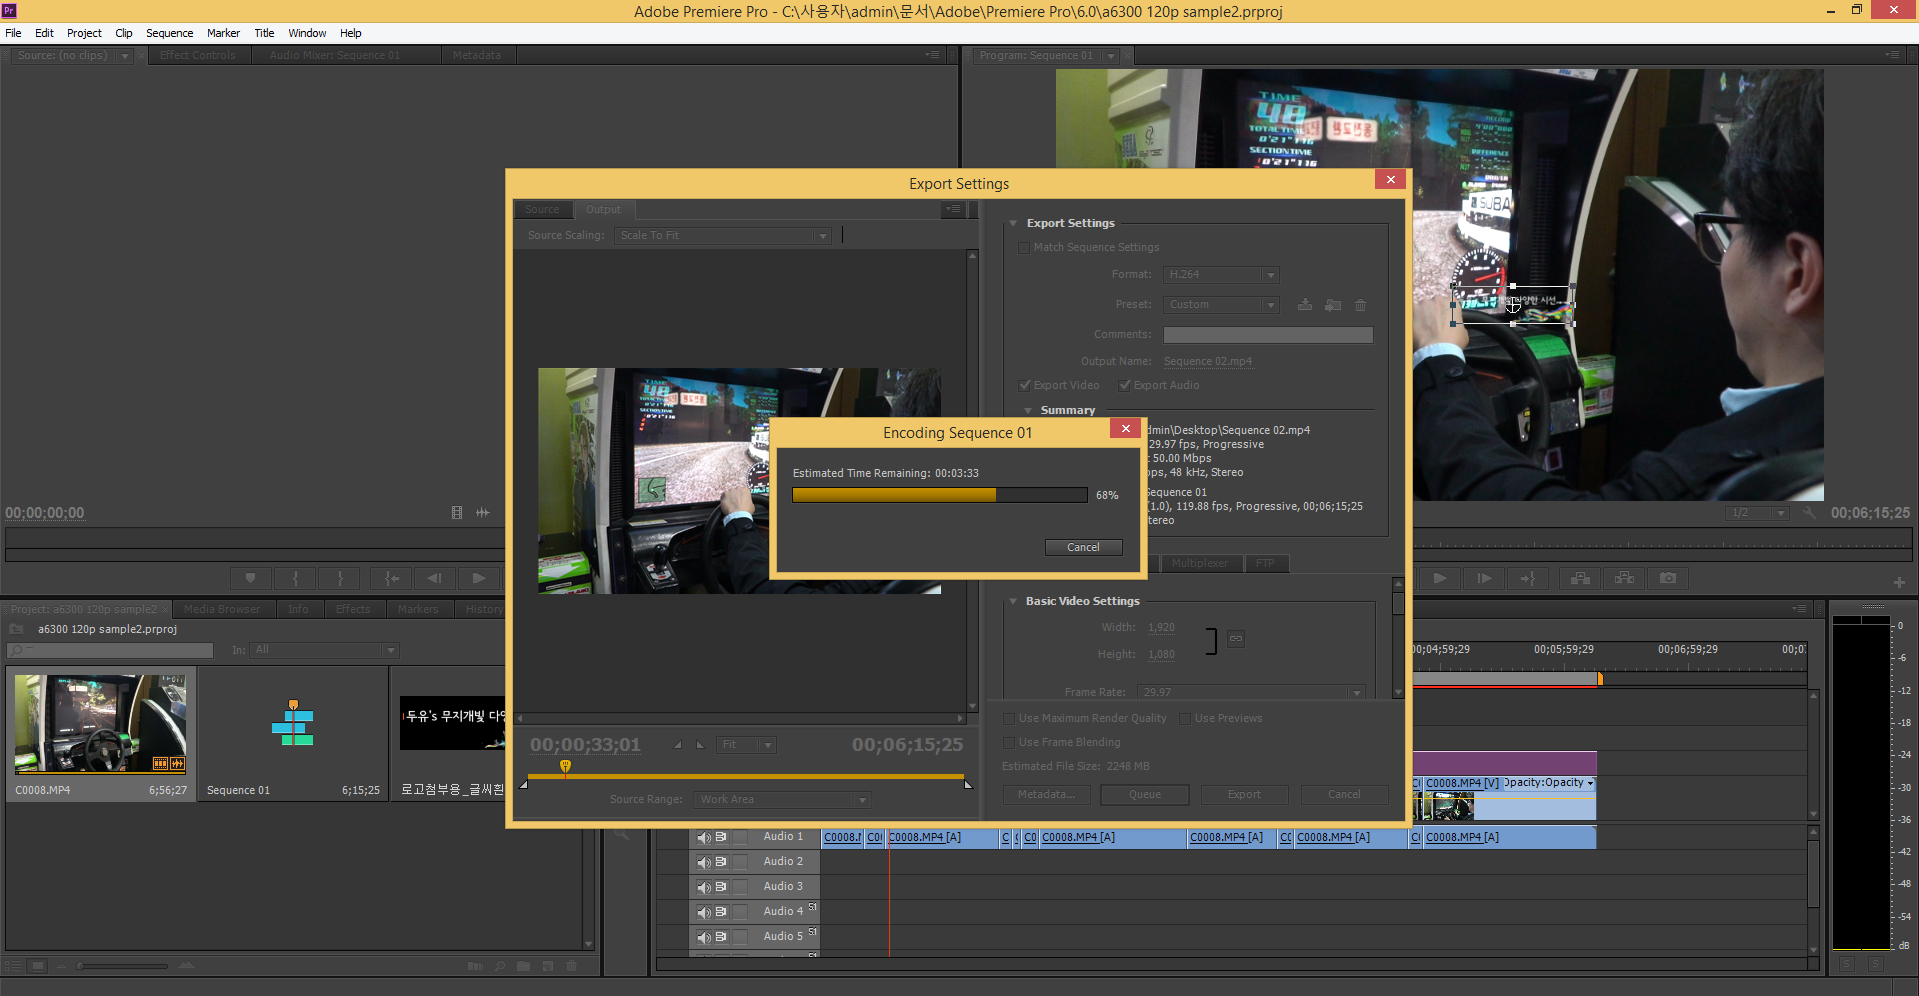
Task: Toggle the Export Audio checkbox
Action: pyautogui.click(x=1125, y=385)
